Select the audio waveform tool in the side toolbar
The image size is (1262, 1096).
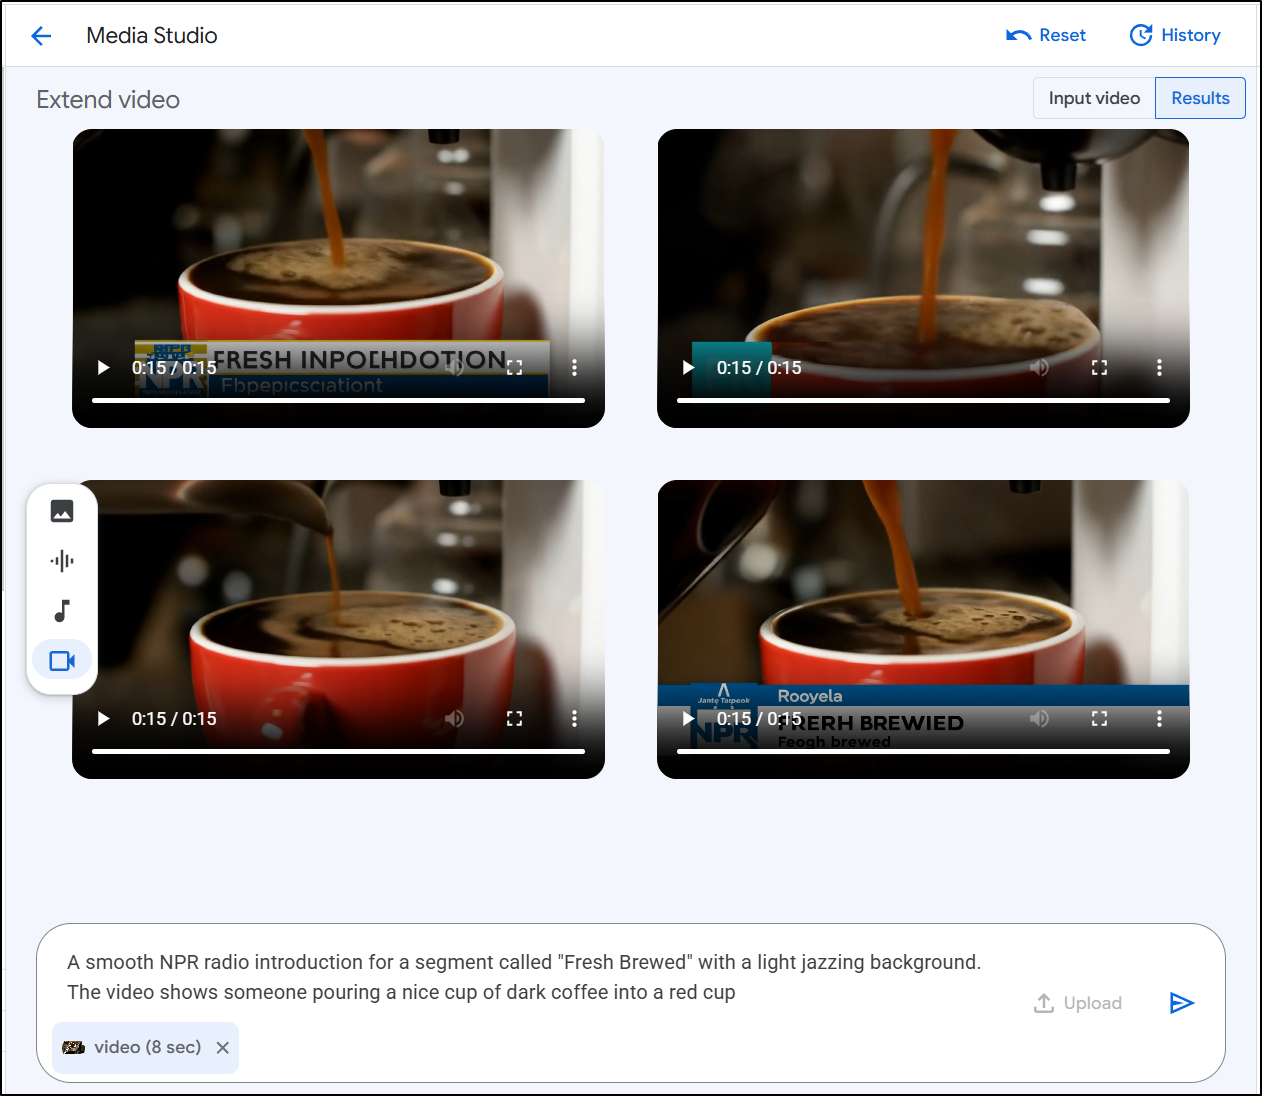click(62, 561)
